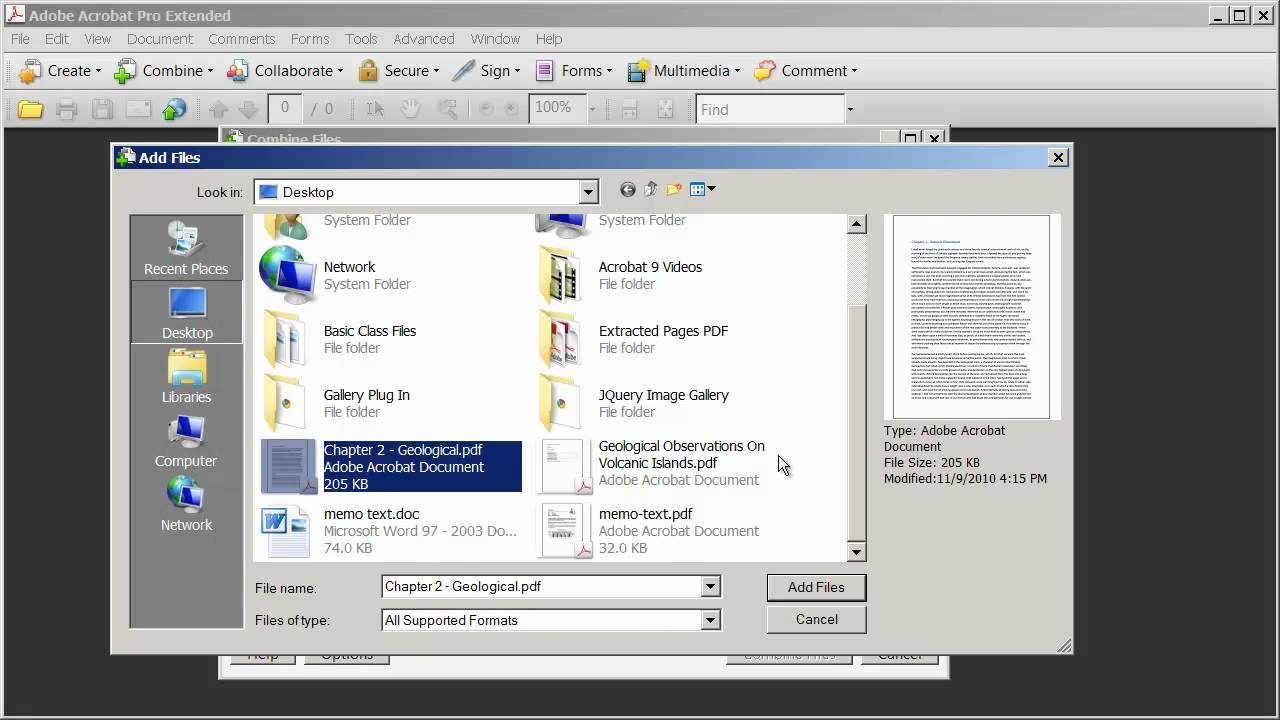This screenshot has width=1280, height=720.
Task: Click in the Find search field
Action: click(x=770, y=109)
